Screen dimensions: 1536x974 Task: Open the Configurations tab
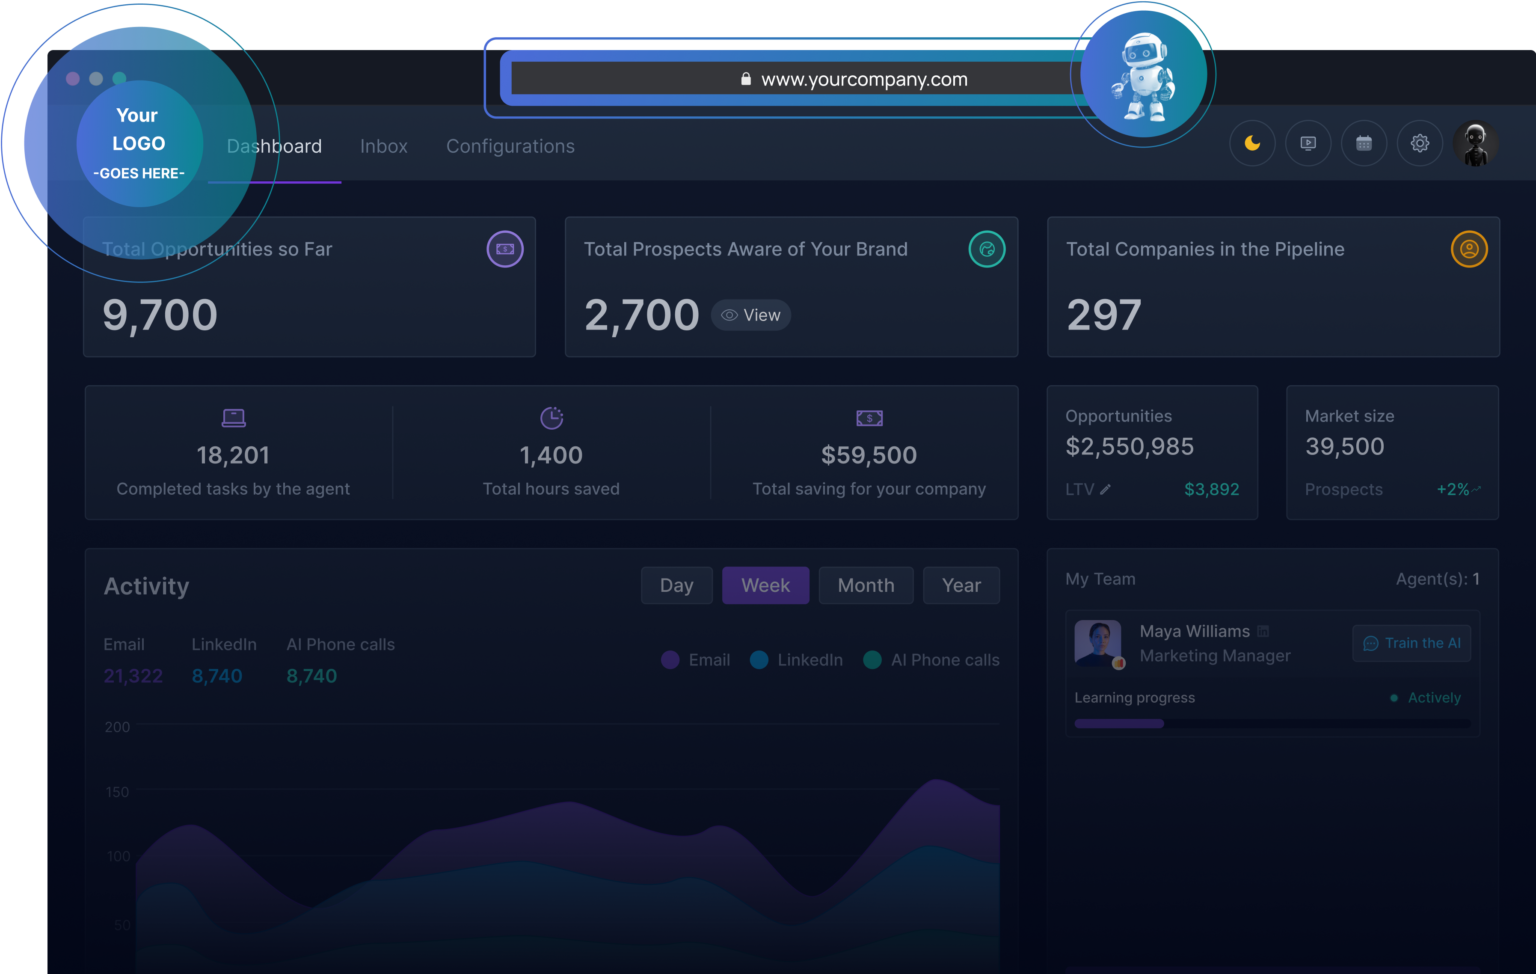(510, 146)
